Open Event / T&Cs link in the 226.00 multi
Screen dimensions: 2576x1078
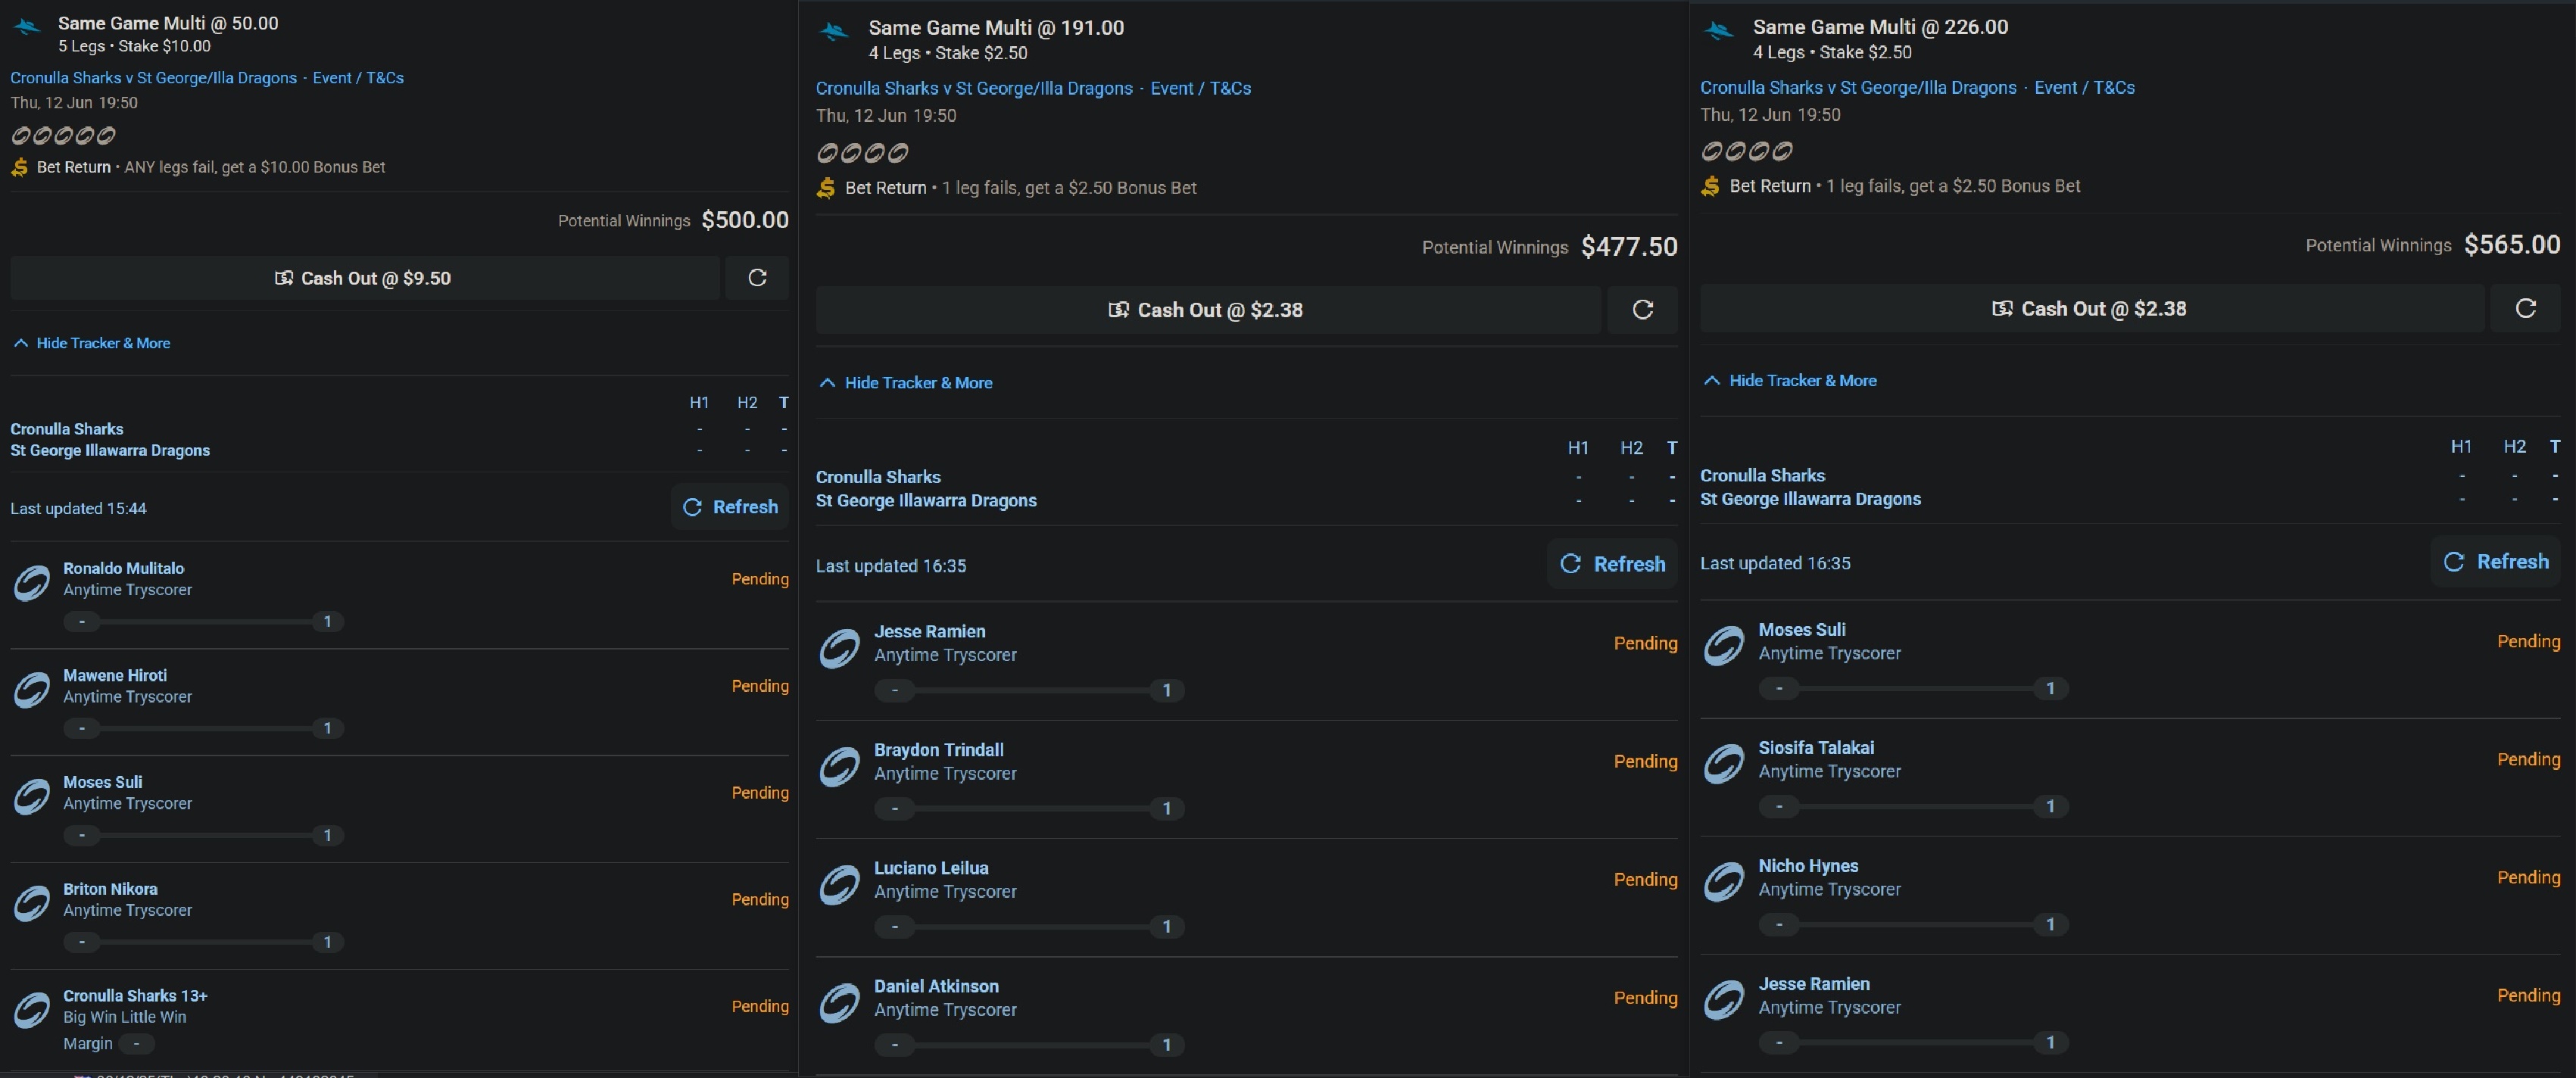pyautogui.click(x=2084, y=87)
